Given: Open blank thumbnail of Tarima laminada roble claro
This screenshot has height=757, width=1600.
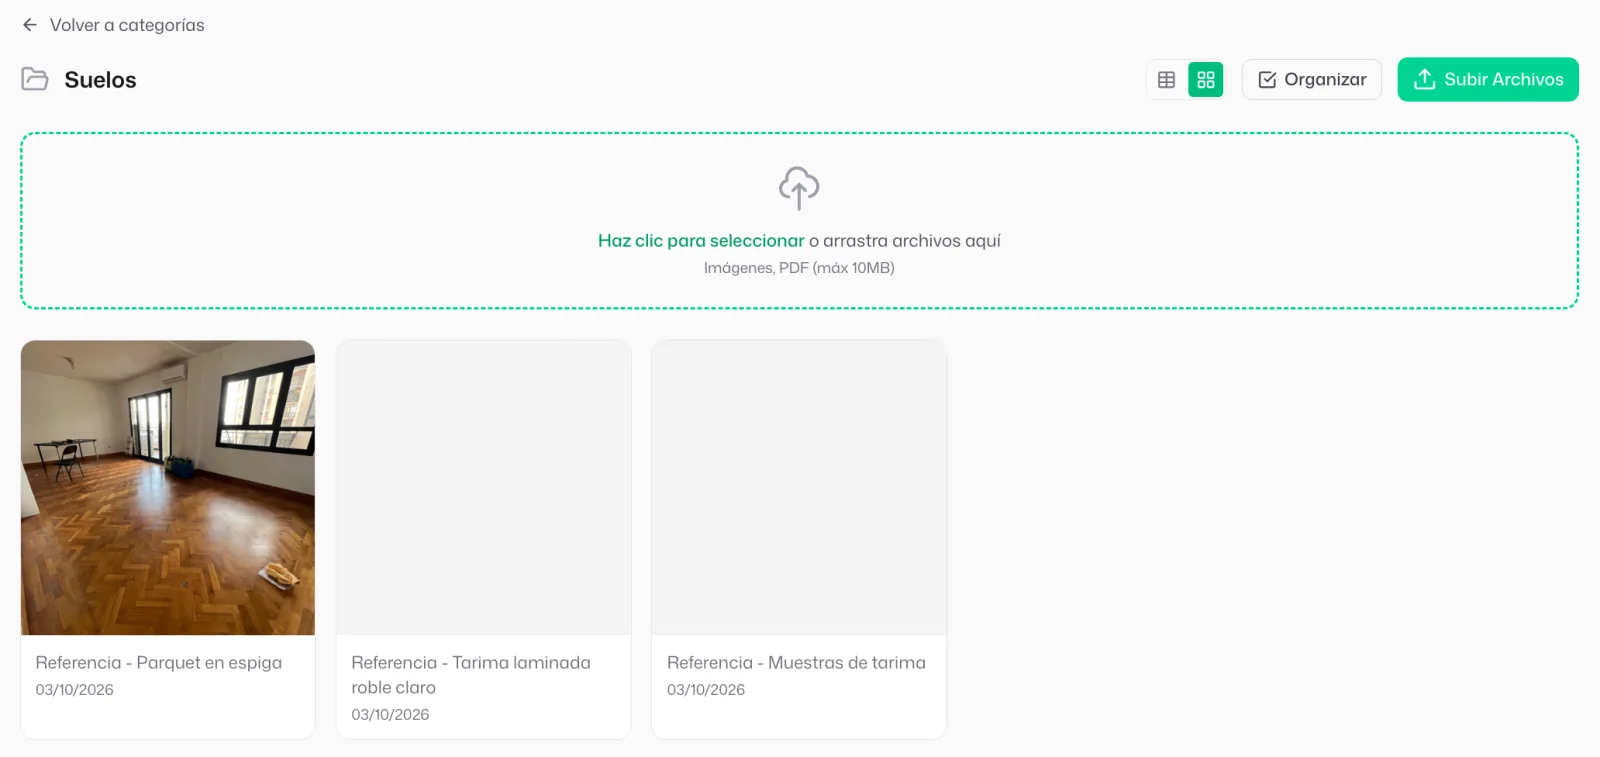Looking at the screenshot, I should [484, 488].
